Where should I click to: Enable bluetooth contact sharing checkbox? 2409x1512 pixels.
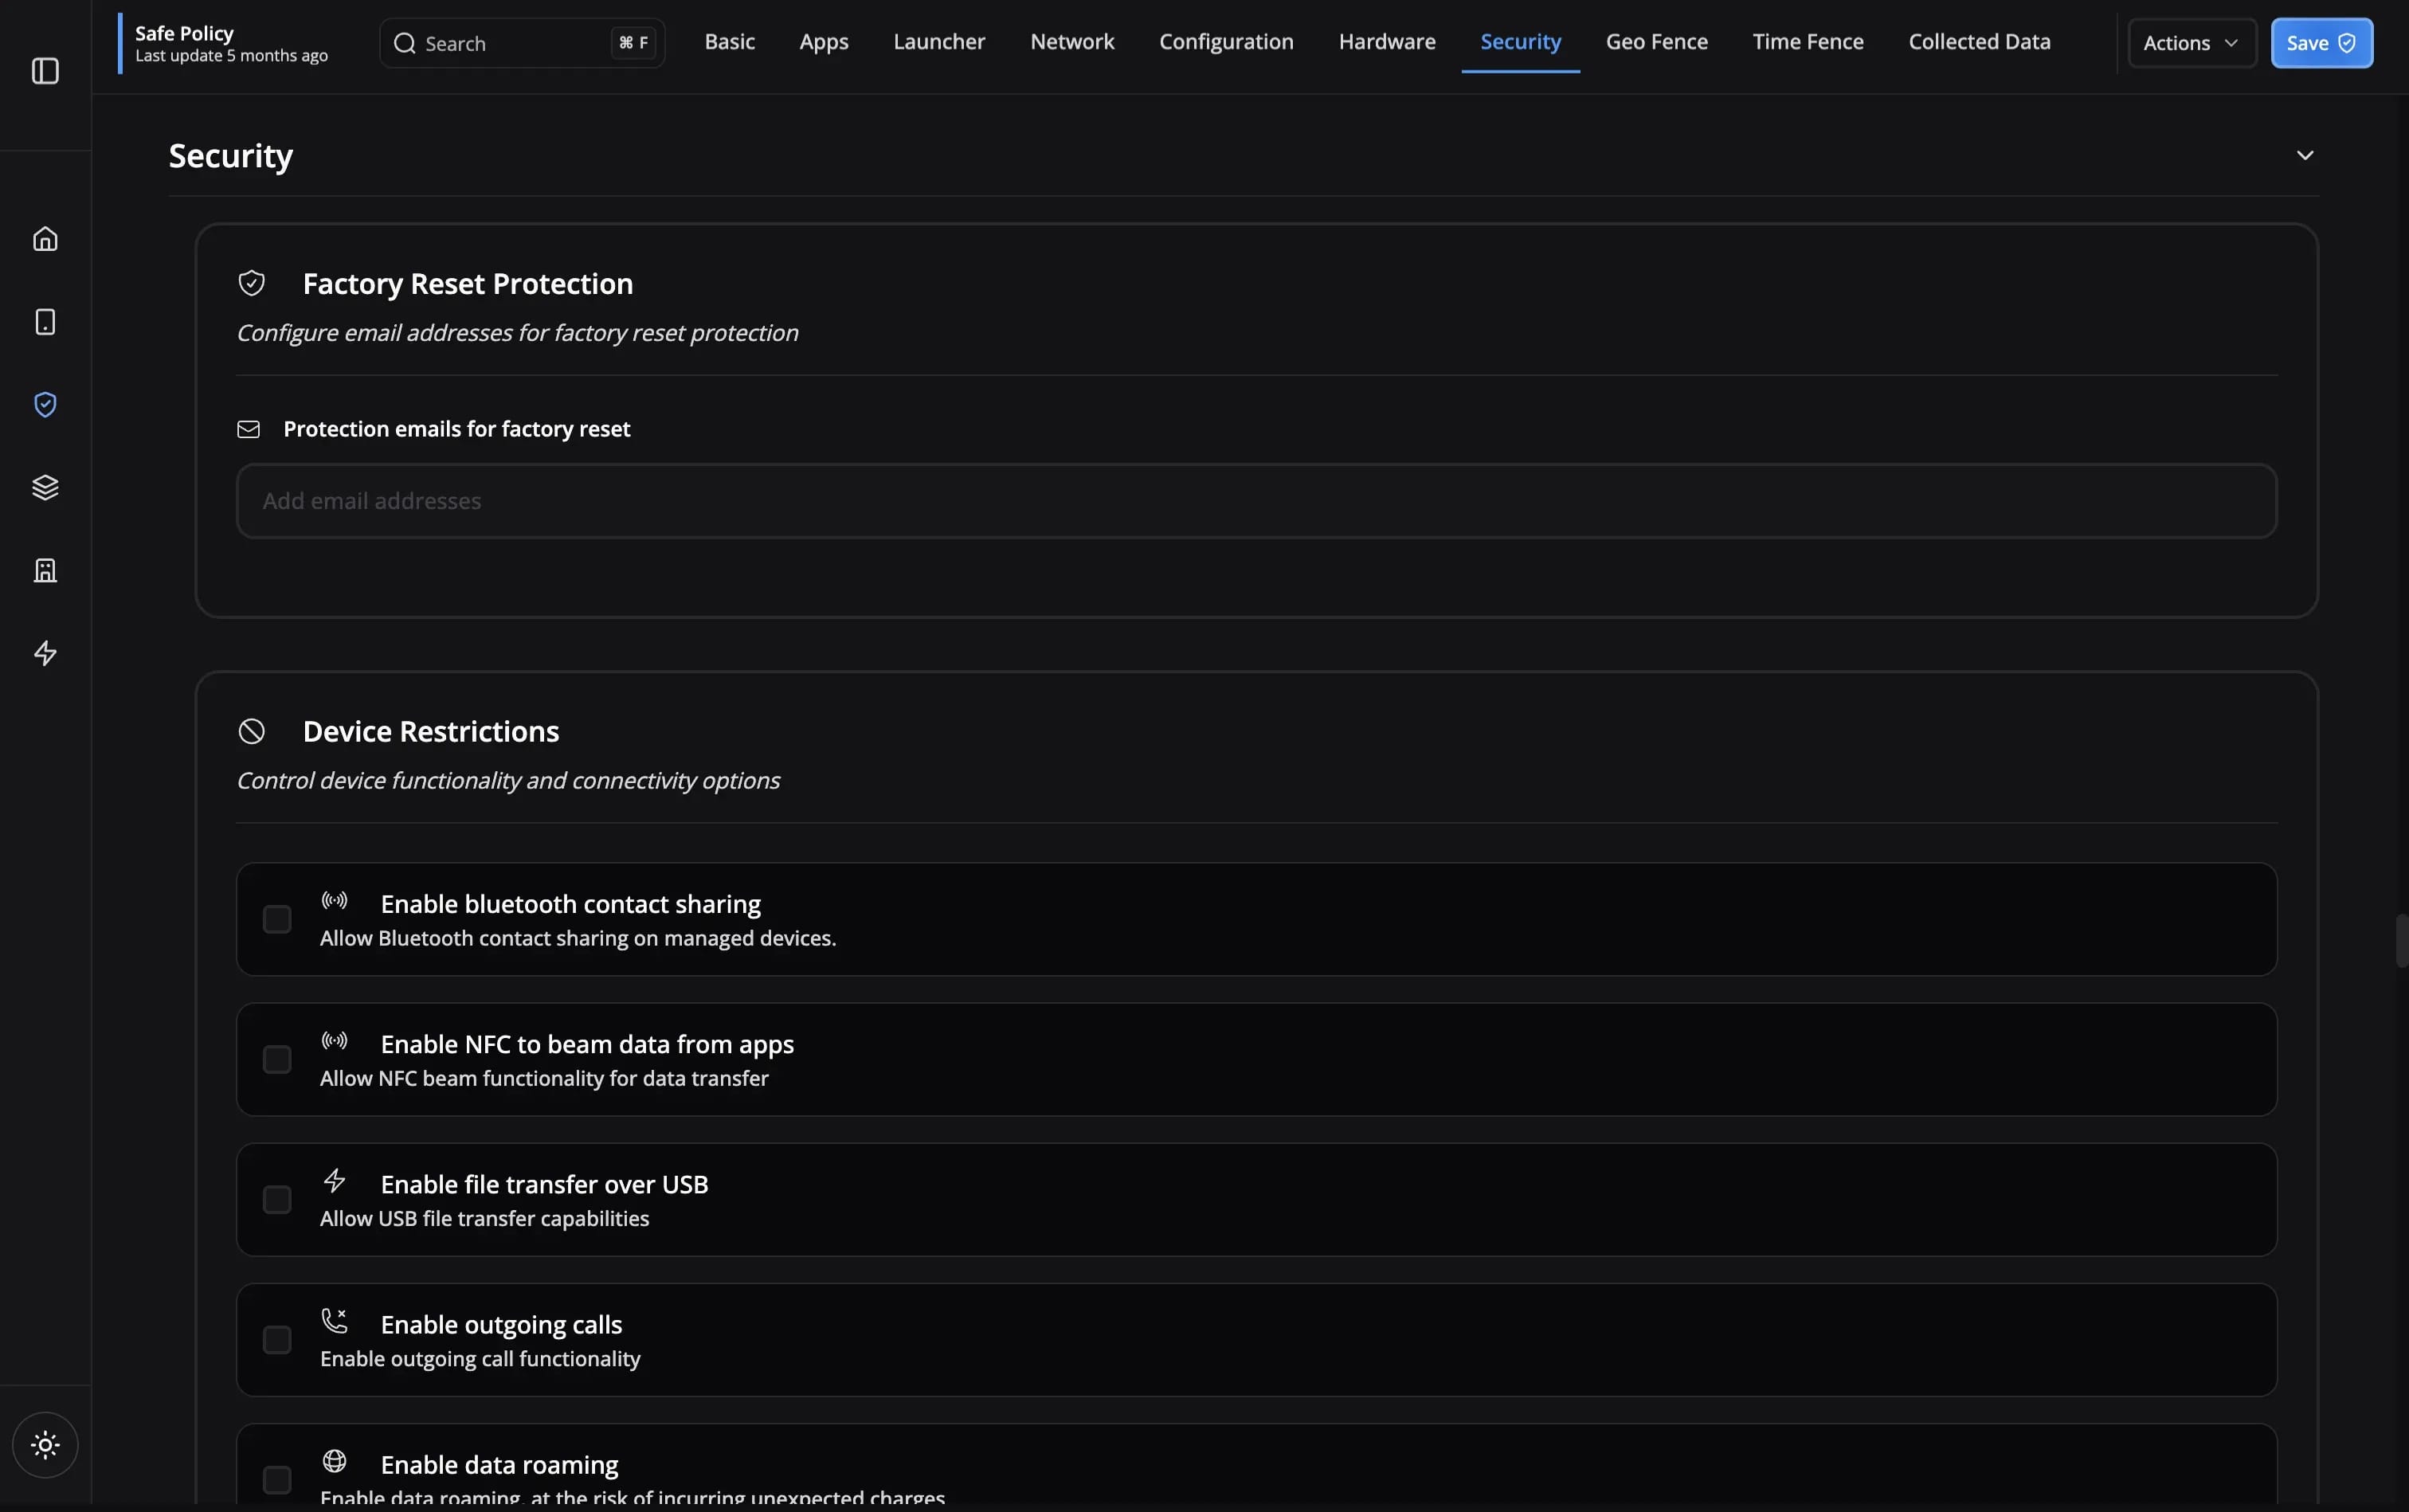[277, 919]
